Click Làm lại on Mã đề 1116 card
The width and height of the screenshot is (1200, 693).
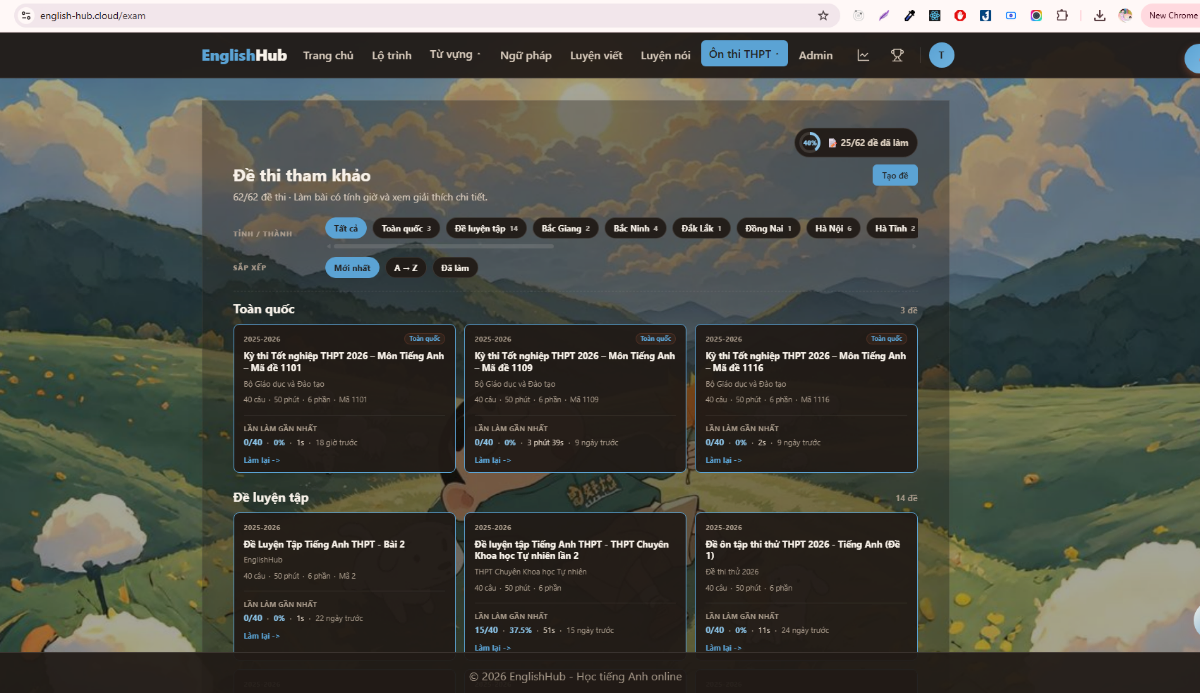click(x=724, y=460)
